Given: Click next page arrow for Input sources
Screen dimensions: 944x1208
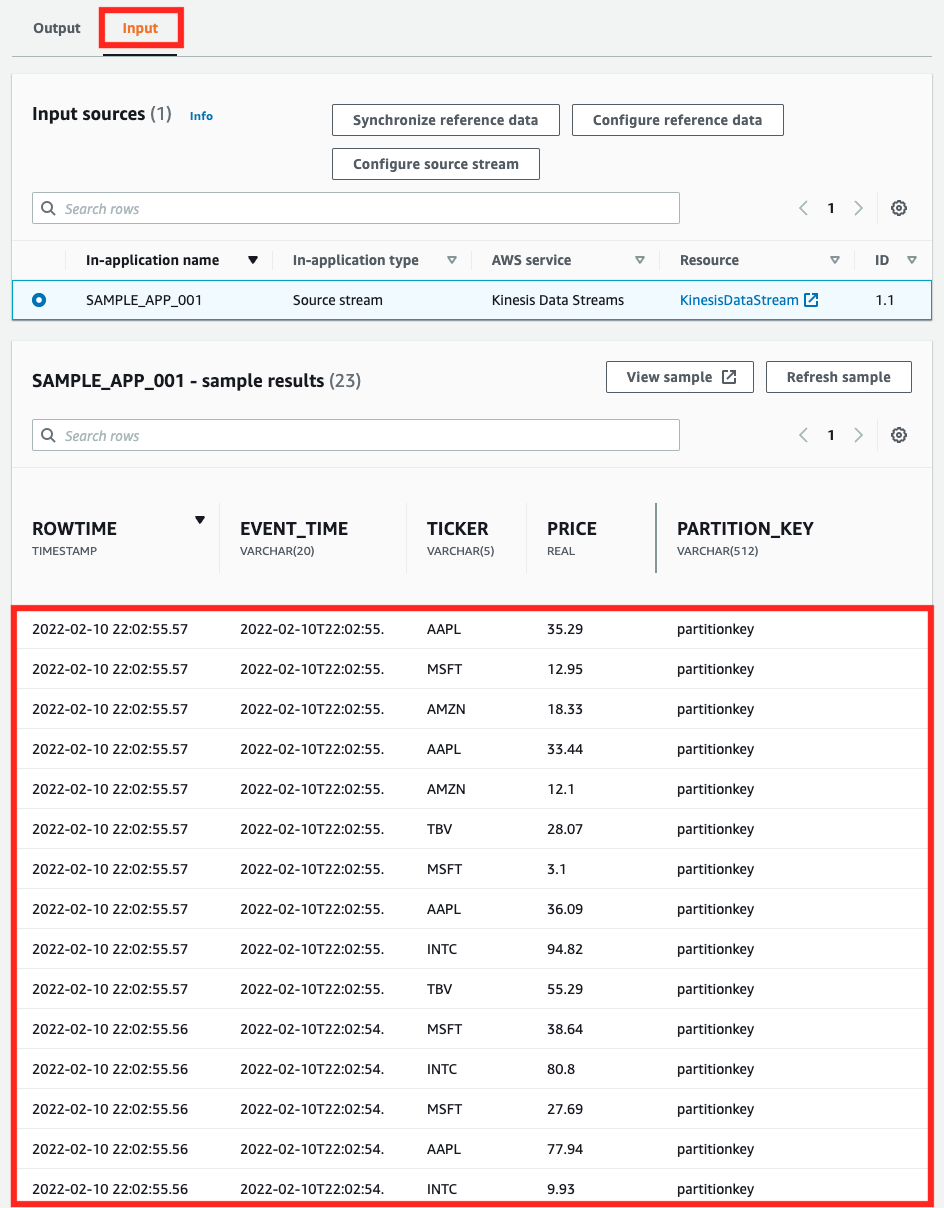Looking at the screenshot, I should click(x=858, y=207).
